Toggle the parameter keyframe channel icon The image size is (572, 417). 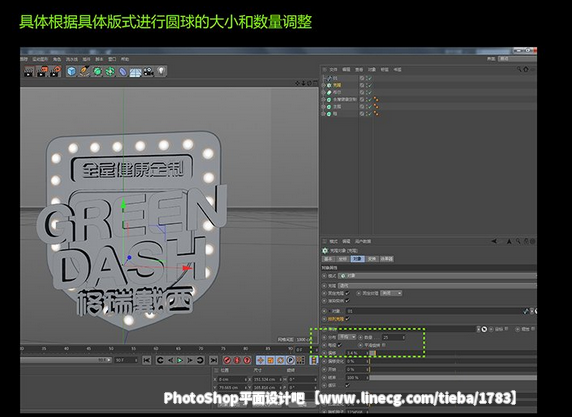point(290,360)
